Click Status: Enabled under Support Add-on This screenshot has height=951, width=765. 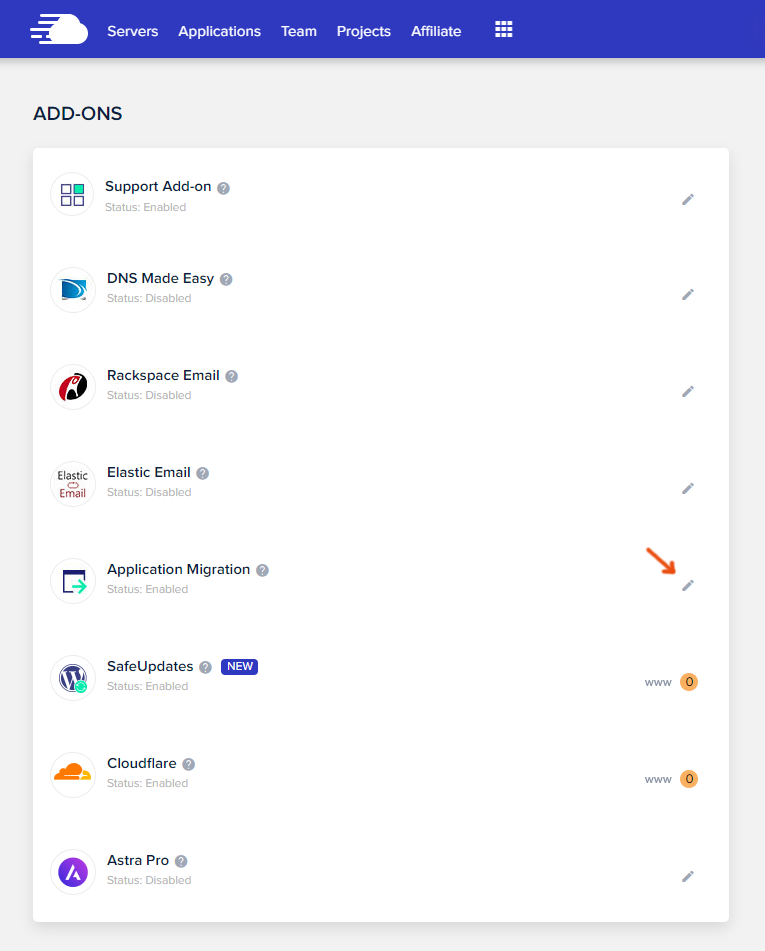(x=146, y=207)
